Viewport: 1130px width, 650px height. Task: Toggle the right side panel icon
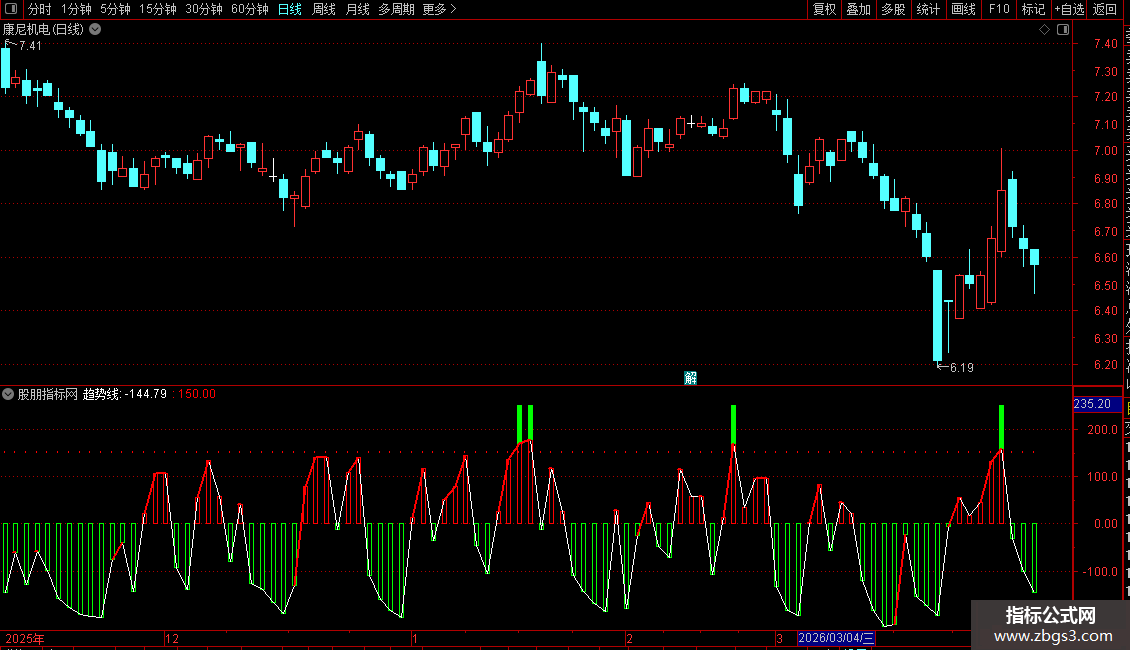(x=1063, y=30)
